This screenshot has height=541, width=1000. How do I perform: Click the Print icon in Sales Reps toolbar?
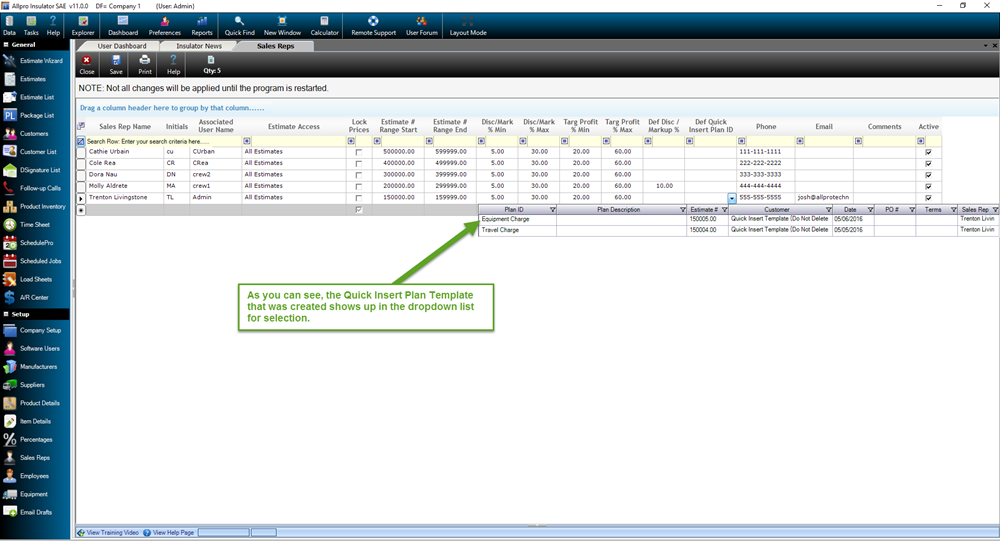[x=145, y=64]
